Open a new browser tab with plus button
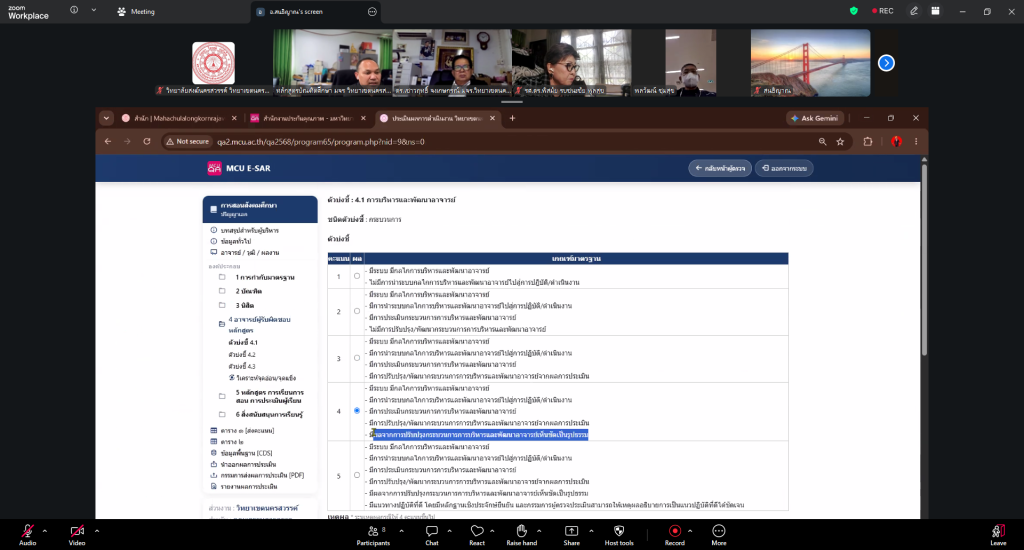Image resolution: width=1024 pixels, height=550 pixels. (512, 118)
